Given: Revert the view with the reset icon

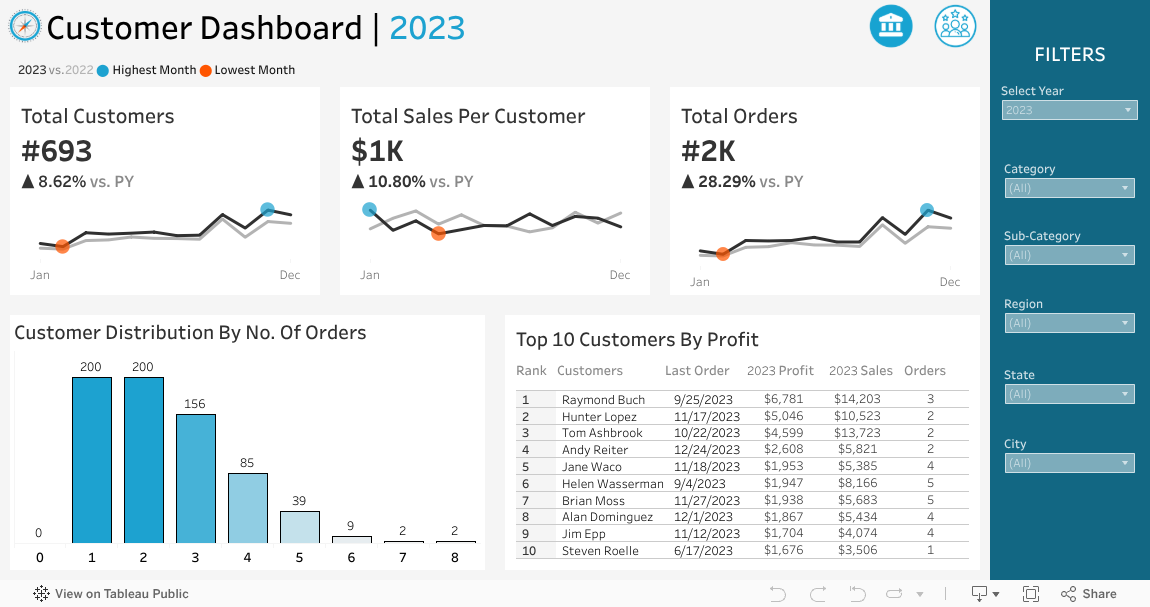Looking at the screenshot, I should (x=857, y=594).
